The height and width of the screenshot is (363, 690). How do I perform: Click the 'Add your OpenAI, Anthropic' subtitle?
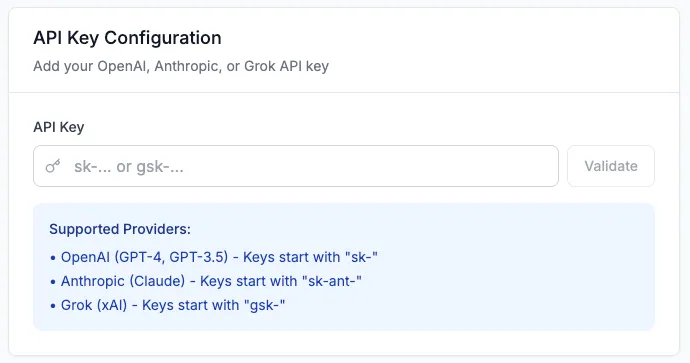pyautogui.click(x=181, y=66)
